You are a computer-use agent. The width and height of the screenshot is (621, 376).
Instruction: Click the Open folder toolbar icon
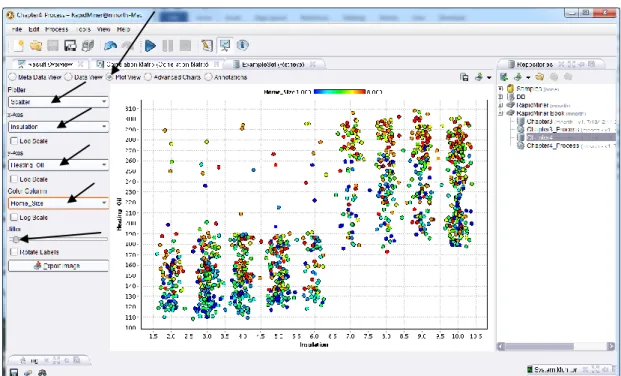[x=36, y=46]
